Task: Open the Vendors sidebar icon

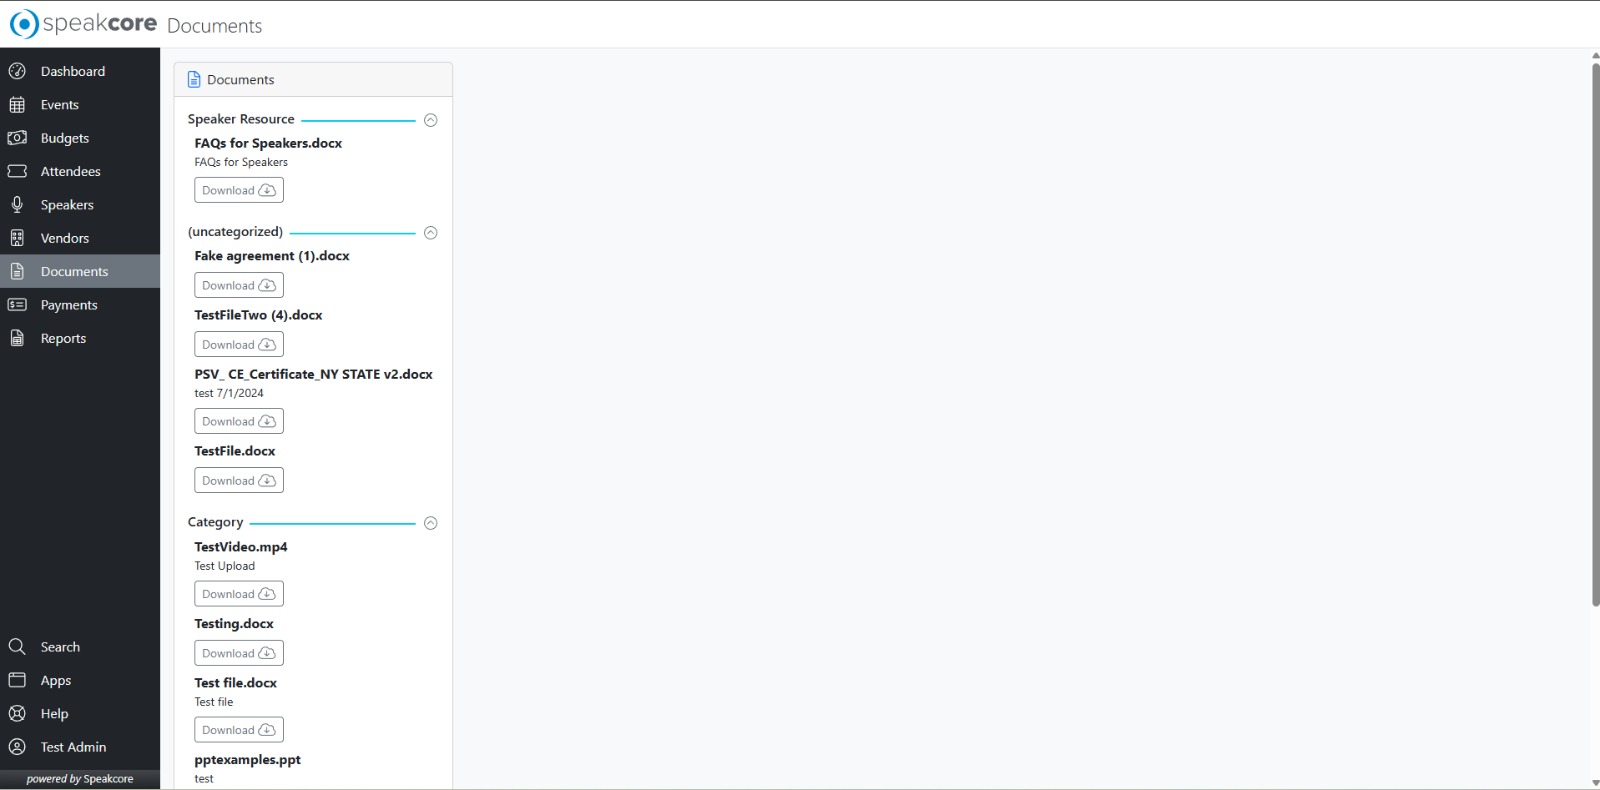Action: pyautogui.click(x=17, y=238)
